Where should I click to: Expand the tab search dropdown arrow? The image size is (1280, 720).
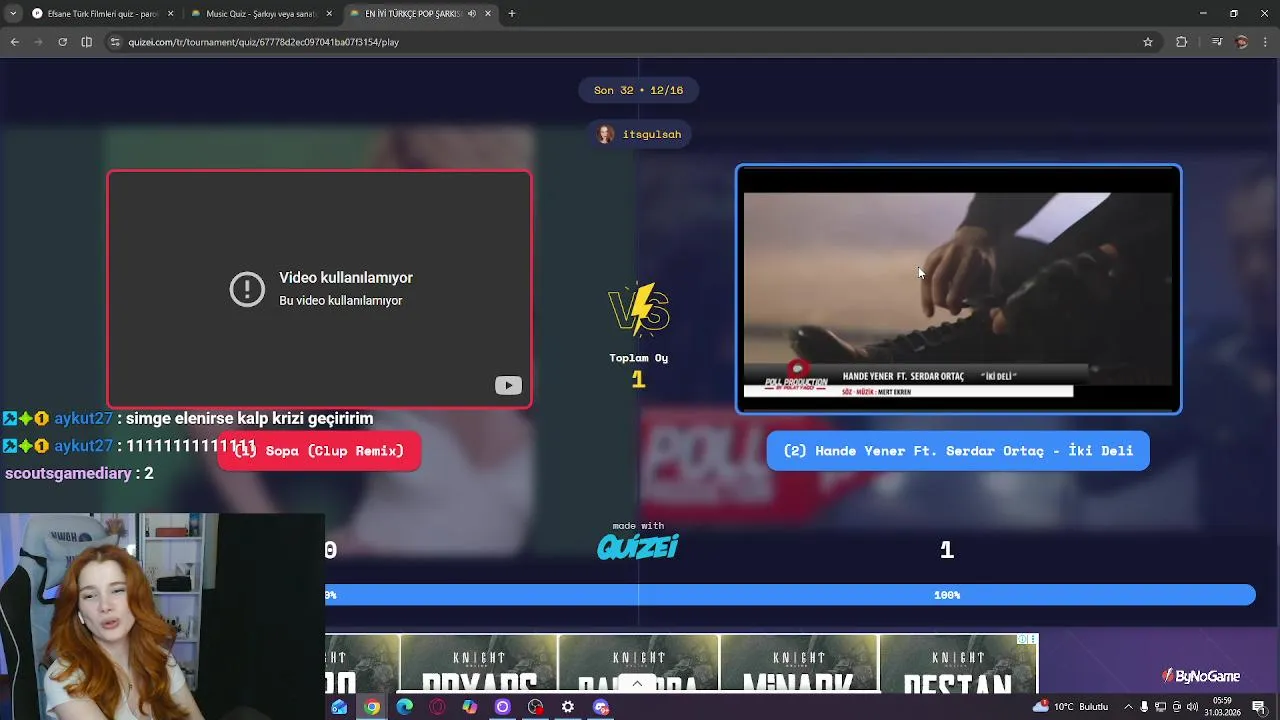pyautogui.click(x=13, y=14)
